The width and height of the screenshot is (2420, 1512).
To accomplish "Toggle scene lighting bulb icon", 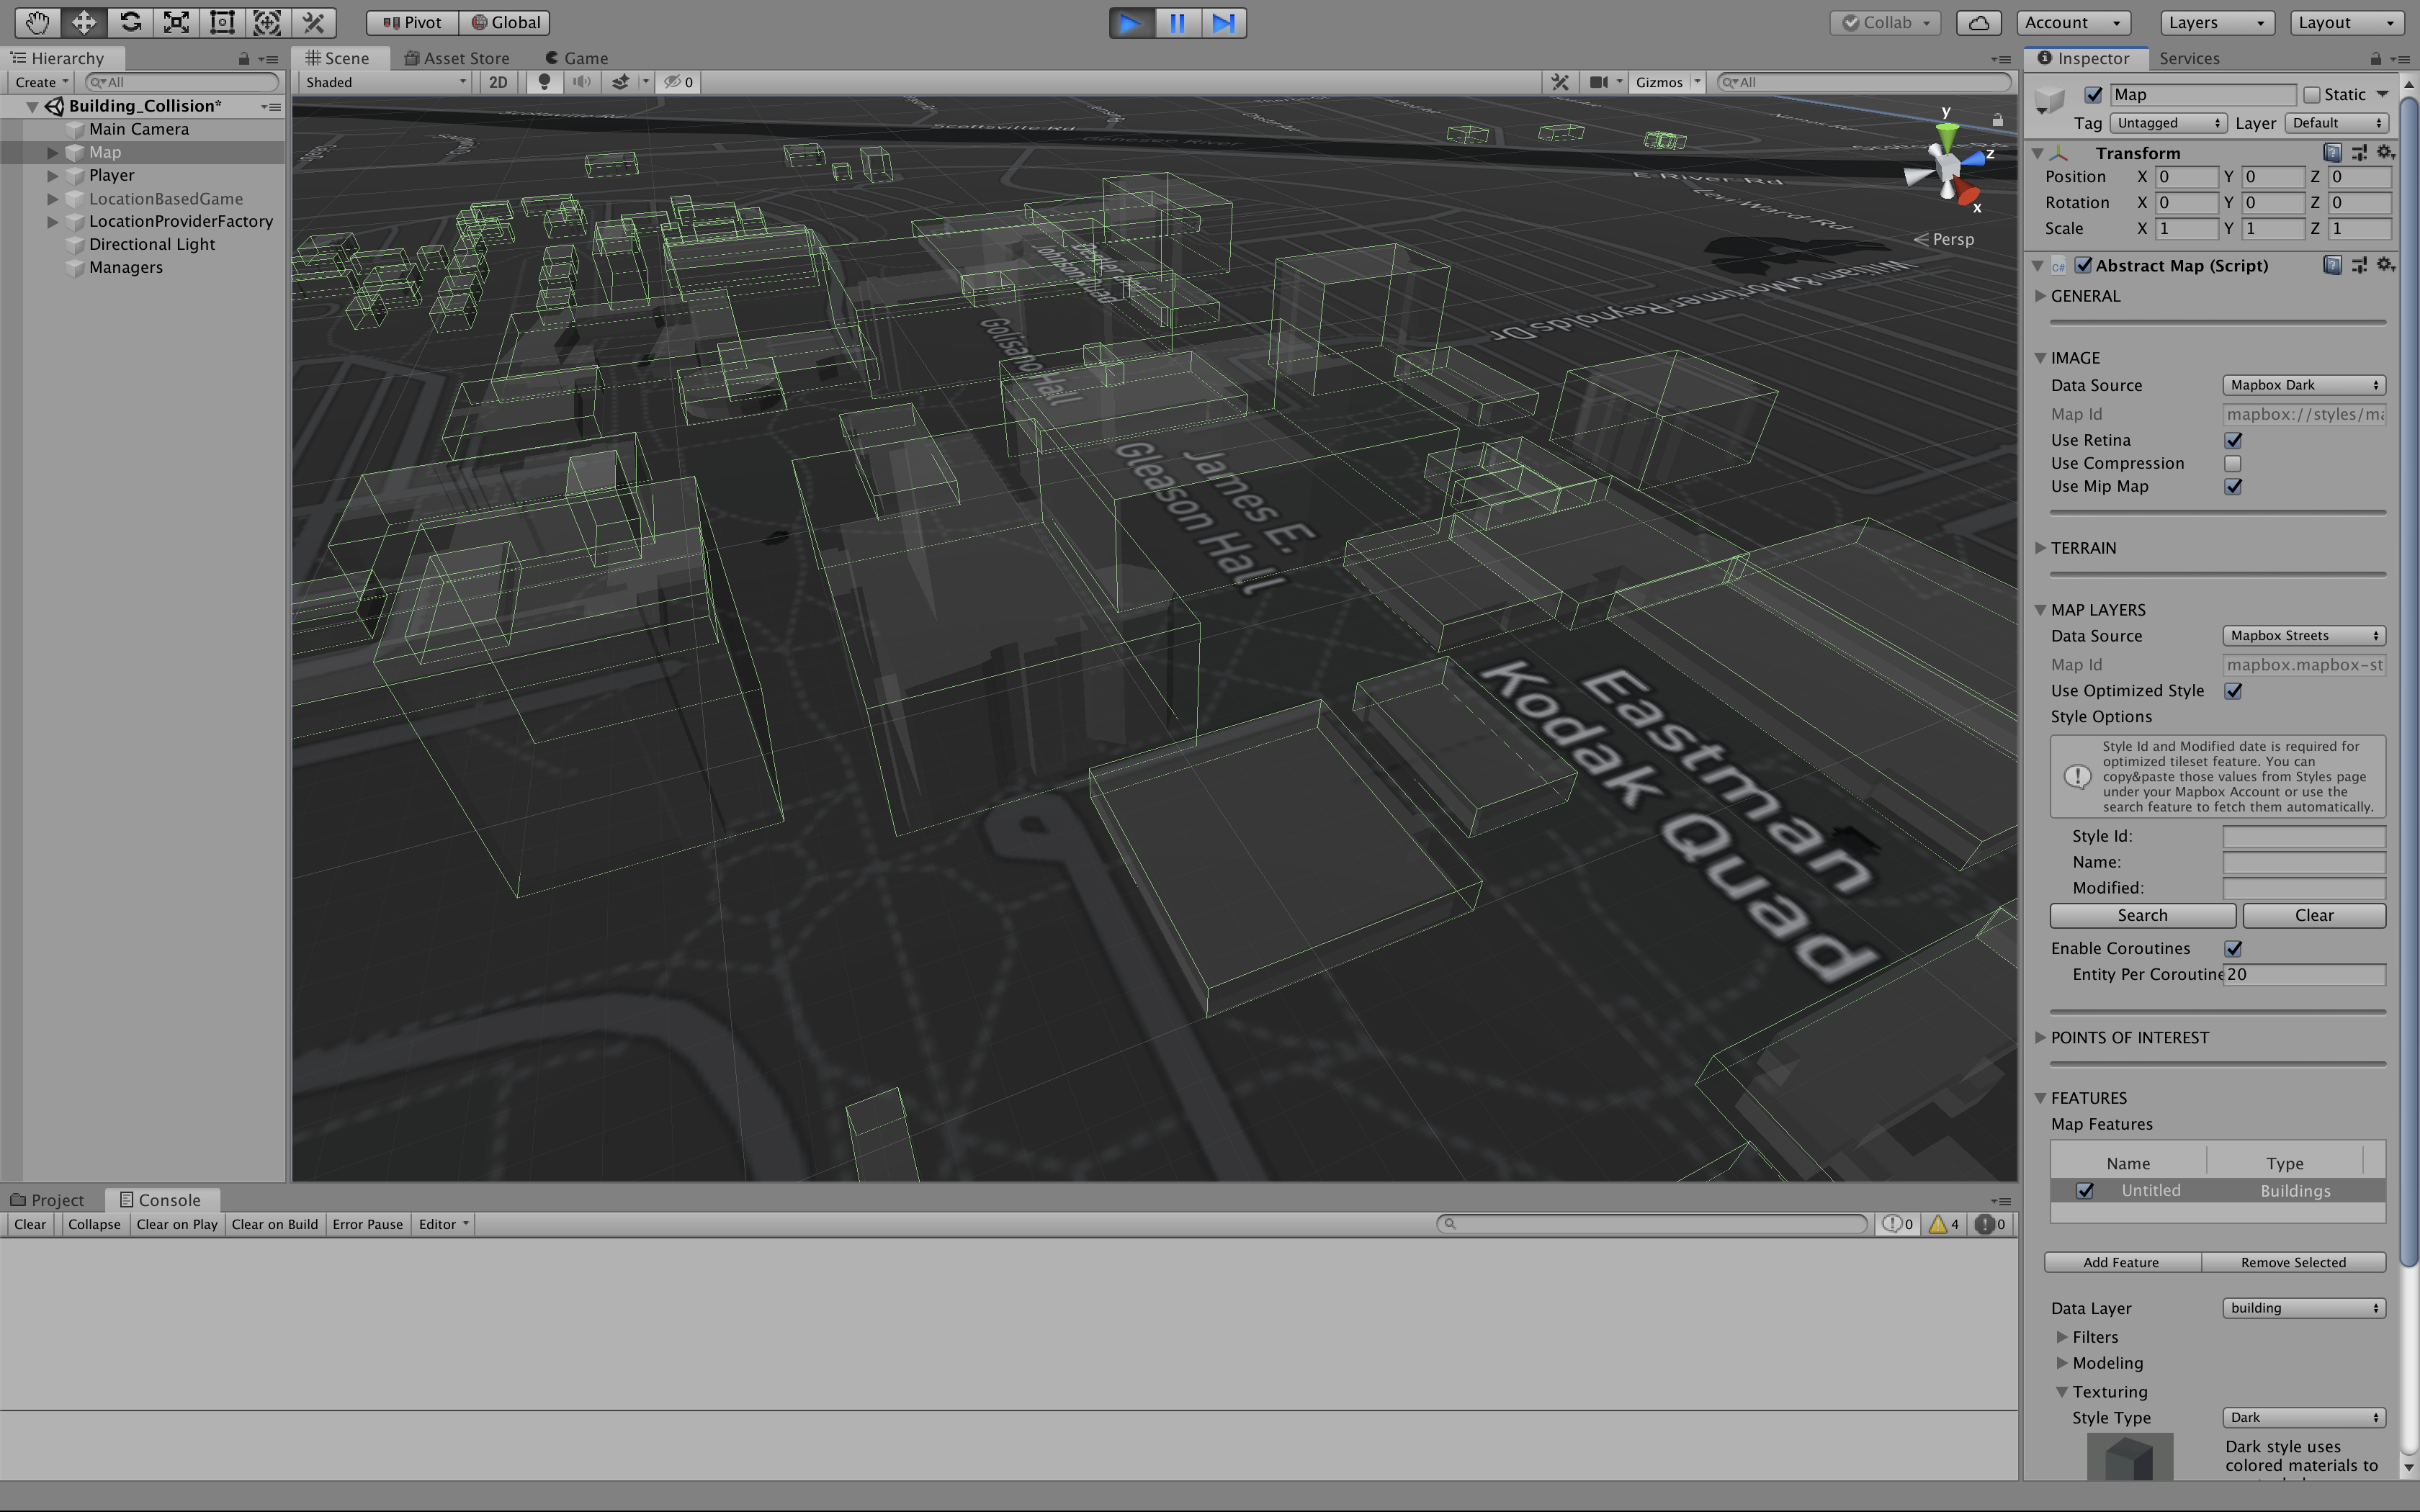I will [544, 82].
